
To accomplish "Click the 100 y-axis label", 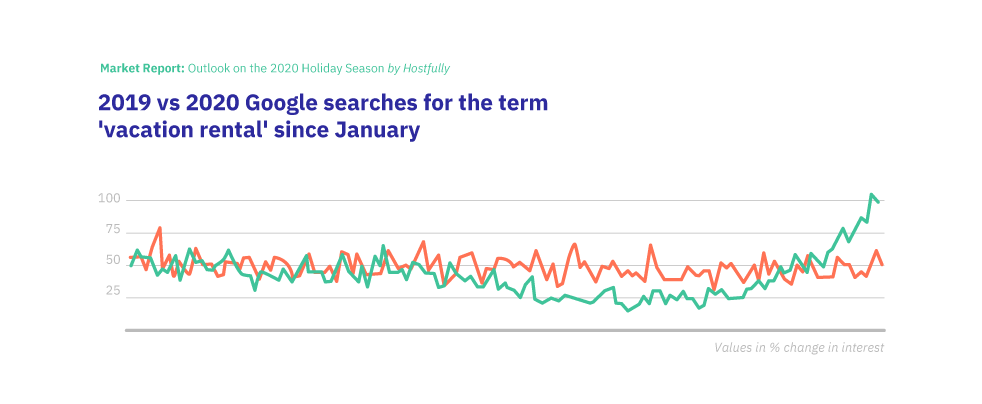I will [109, 200].
